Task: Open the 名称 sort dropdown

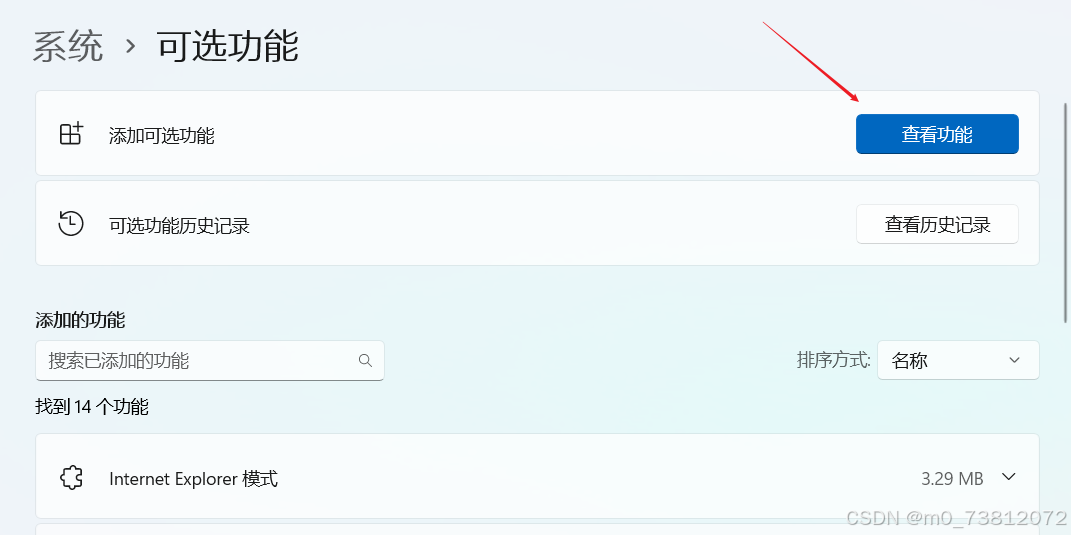Action: [957, 360]
